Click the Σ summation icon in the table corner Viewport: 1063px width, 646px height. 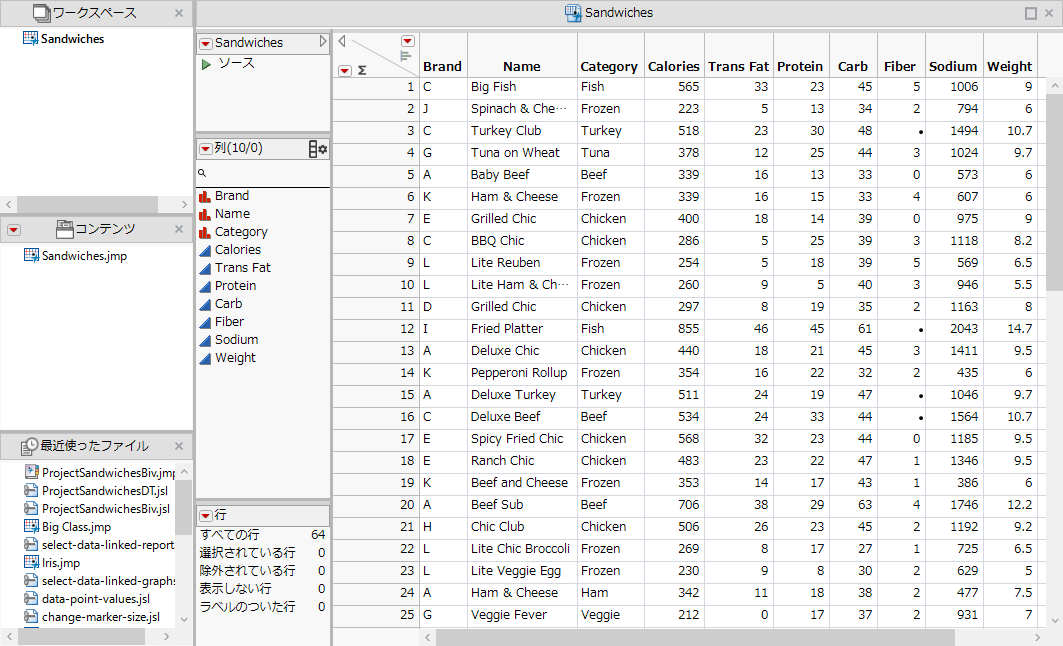pyautogui.click(x=360, y=68)
